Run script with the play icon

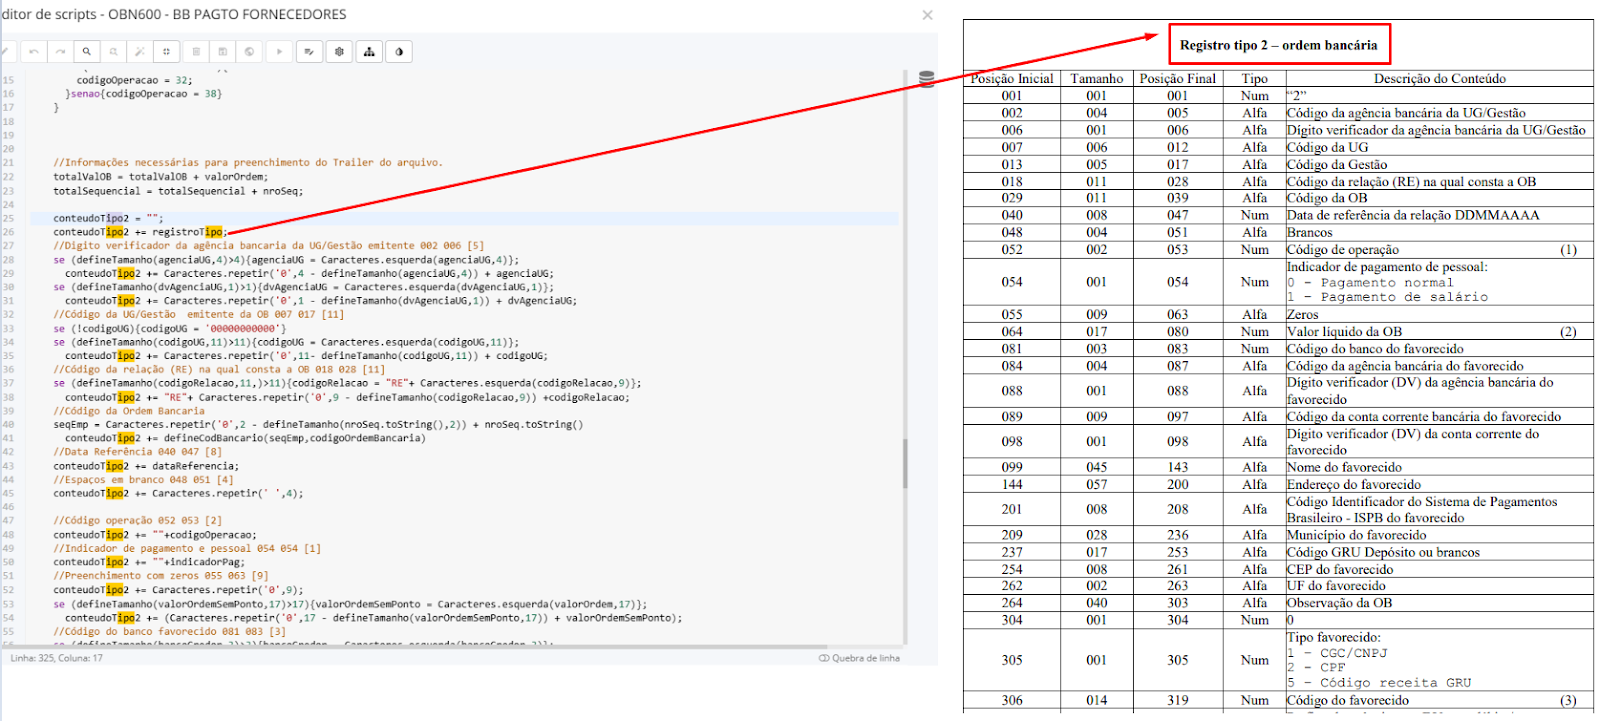click(279, 52)
